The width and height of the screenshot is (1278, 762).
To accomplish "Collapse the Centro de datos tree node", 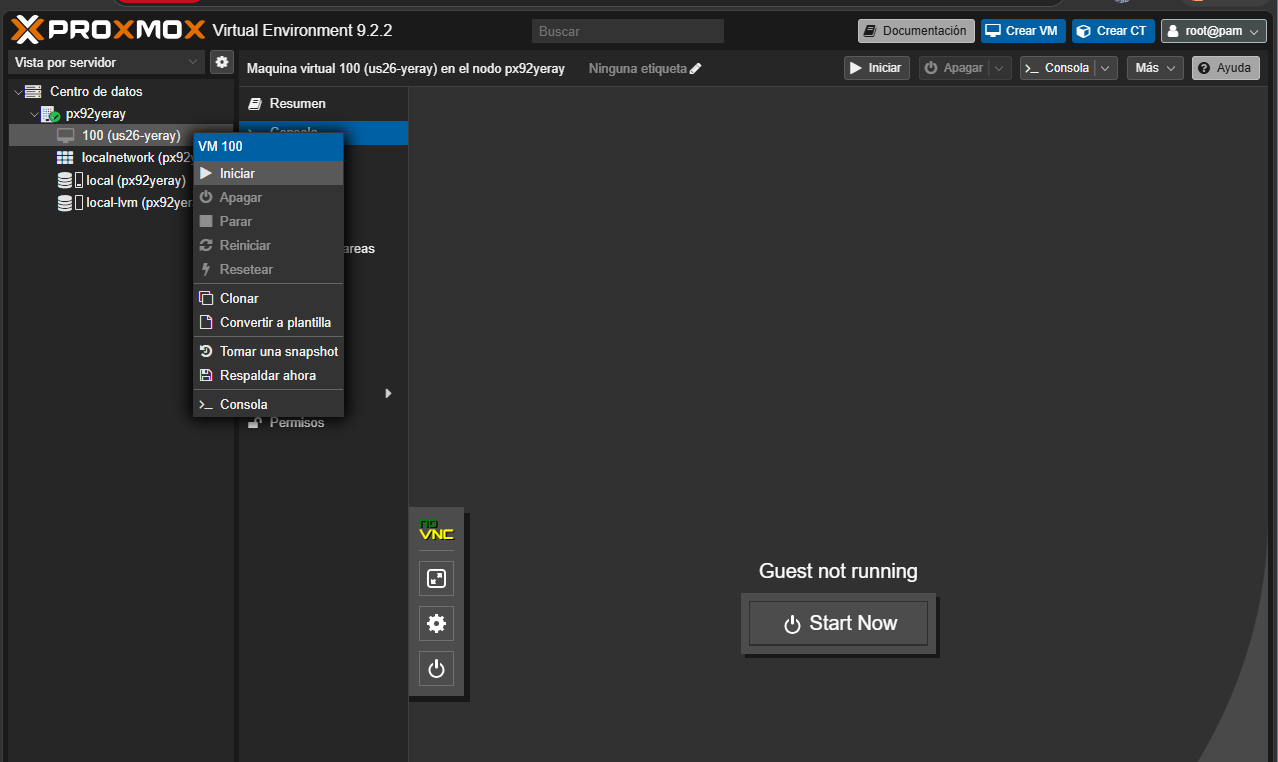I will pyautogui.click(x=18, y=92).
